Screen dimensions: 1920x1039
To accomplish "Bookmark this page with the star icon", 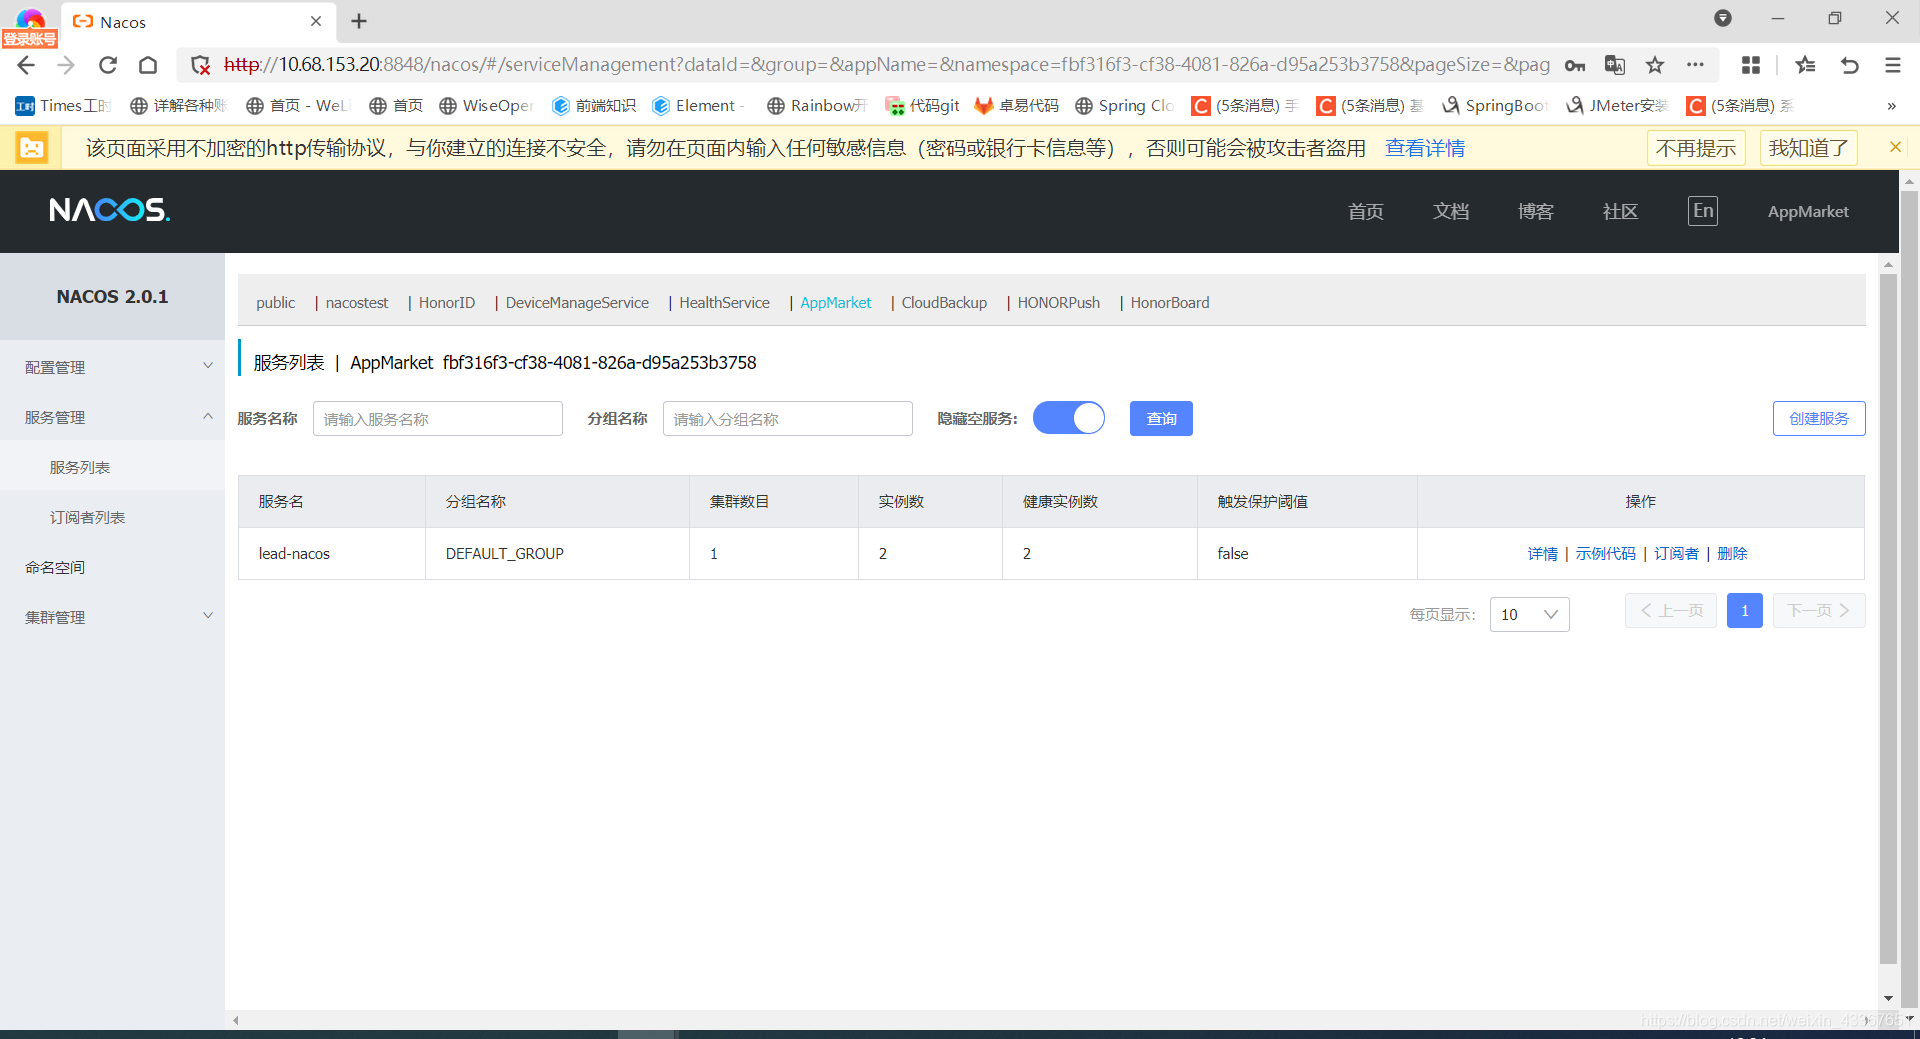I will click(1655, 65).
